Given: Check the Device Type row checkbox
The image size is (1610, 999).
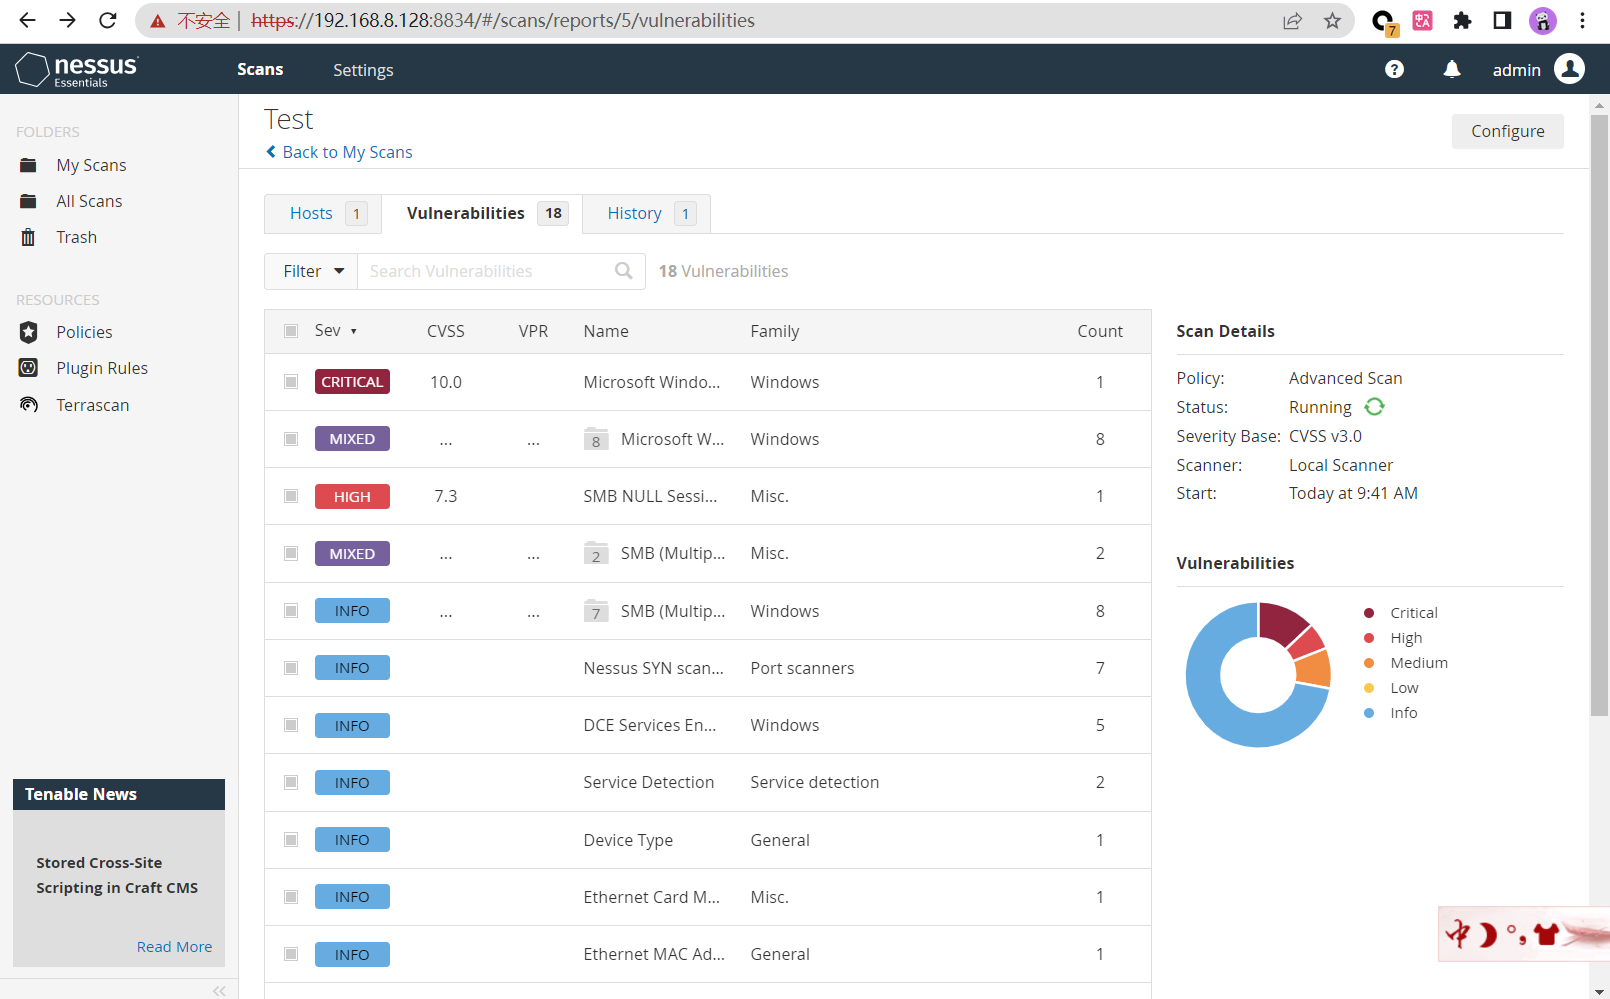Looking at the screenshot, I should tap(291, 840).
